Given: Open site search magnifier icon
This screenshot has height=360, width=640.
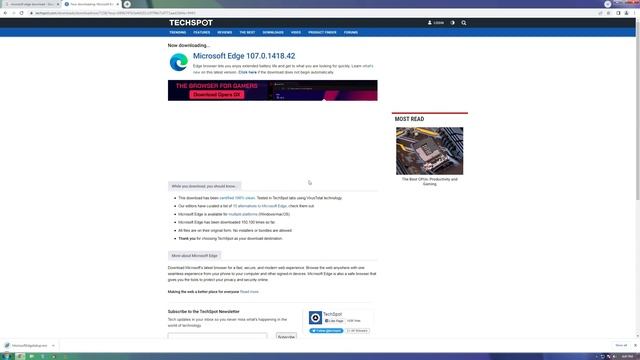Looking at the screenshot, I should (x=464, y=23).
